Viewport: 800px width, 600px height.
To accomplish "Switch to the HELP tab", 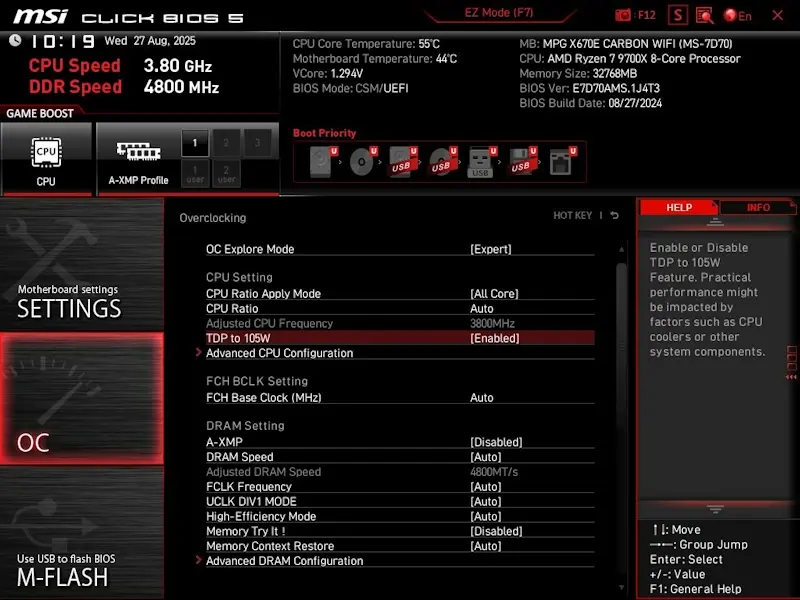I will coord(679,208).
